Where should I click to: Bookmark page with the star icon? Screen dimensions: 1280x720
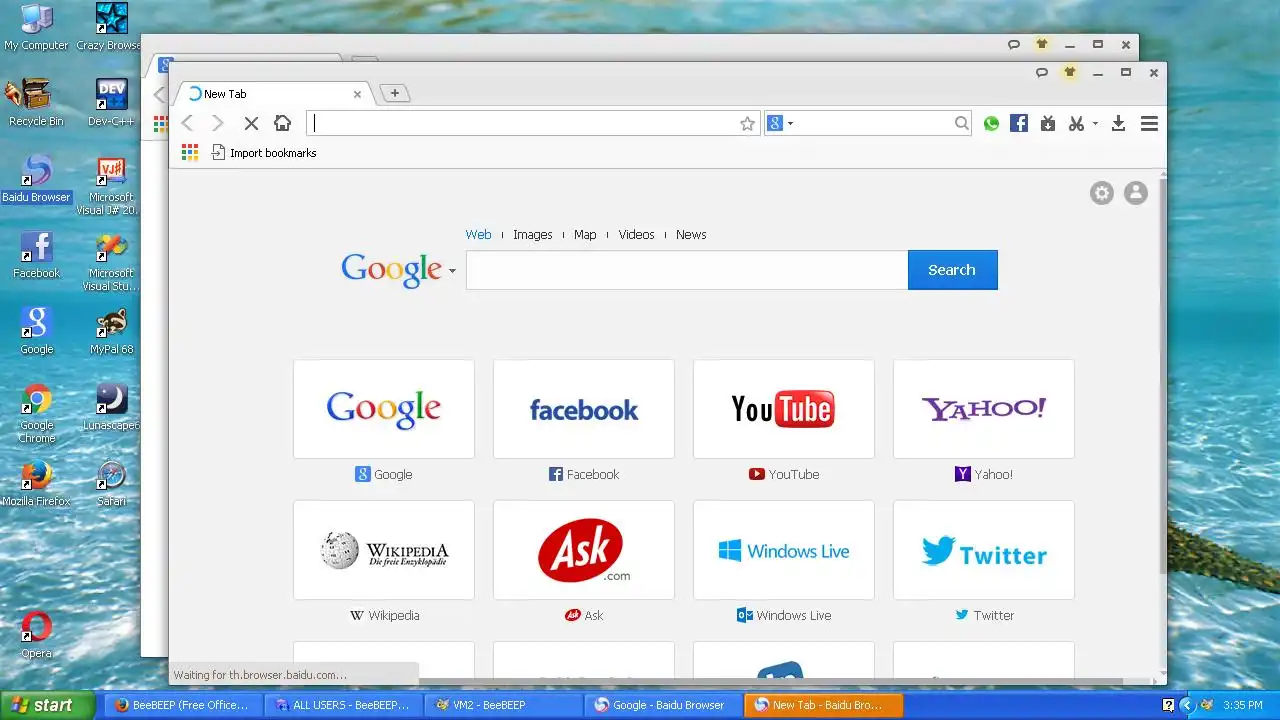(x=747, y=123)
